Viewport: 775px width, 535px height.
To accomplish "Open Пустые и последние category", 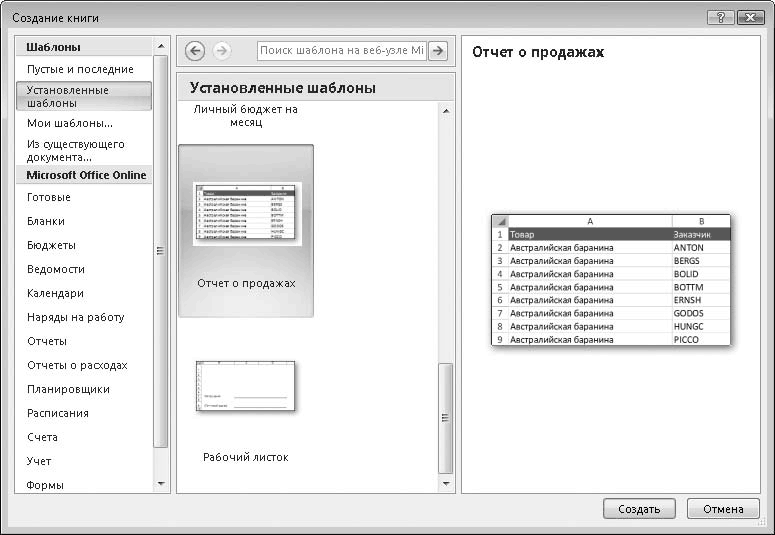I will click(x=80, y=69).
